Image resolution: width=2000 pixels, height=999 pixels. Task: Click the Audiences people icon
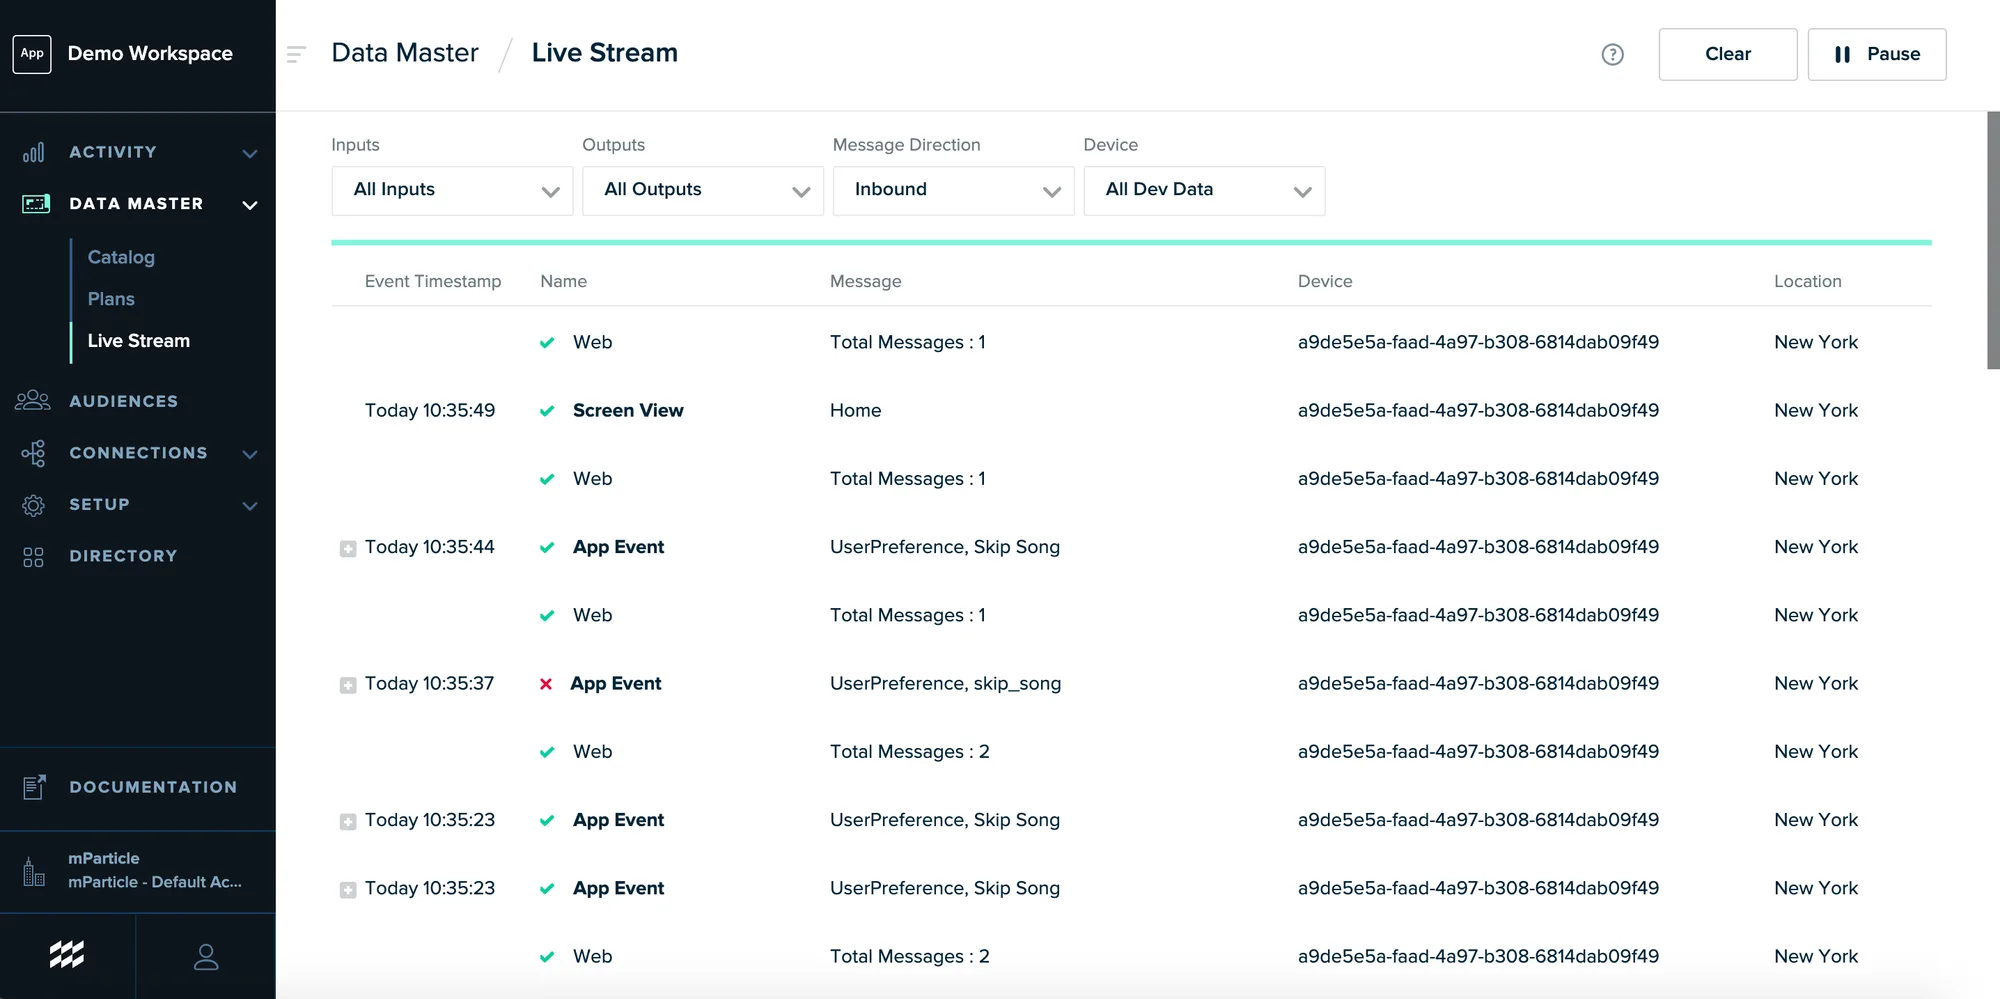tap(33, 401)
